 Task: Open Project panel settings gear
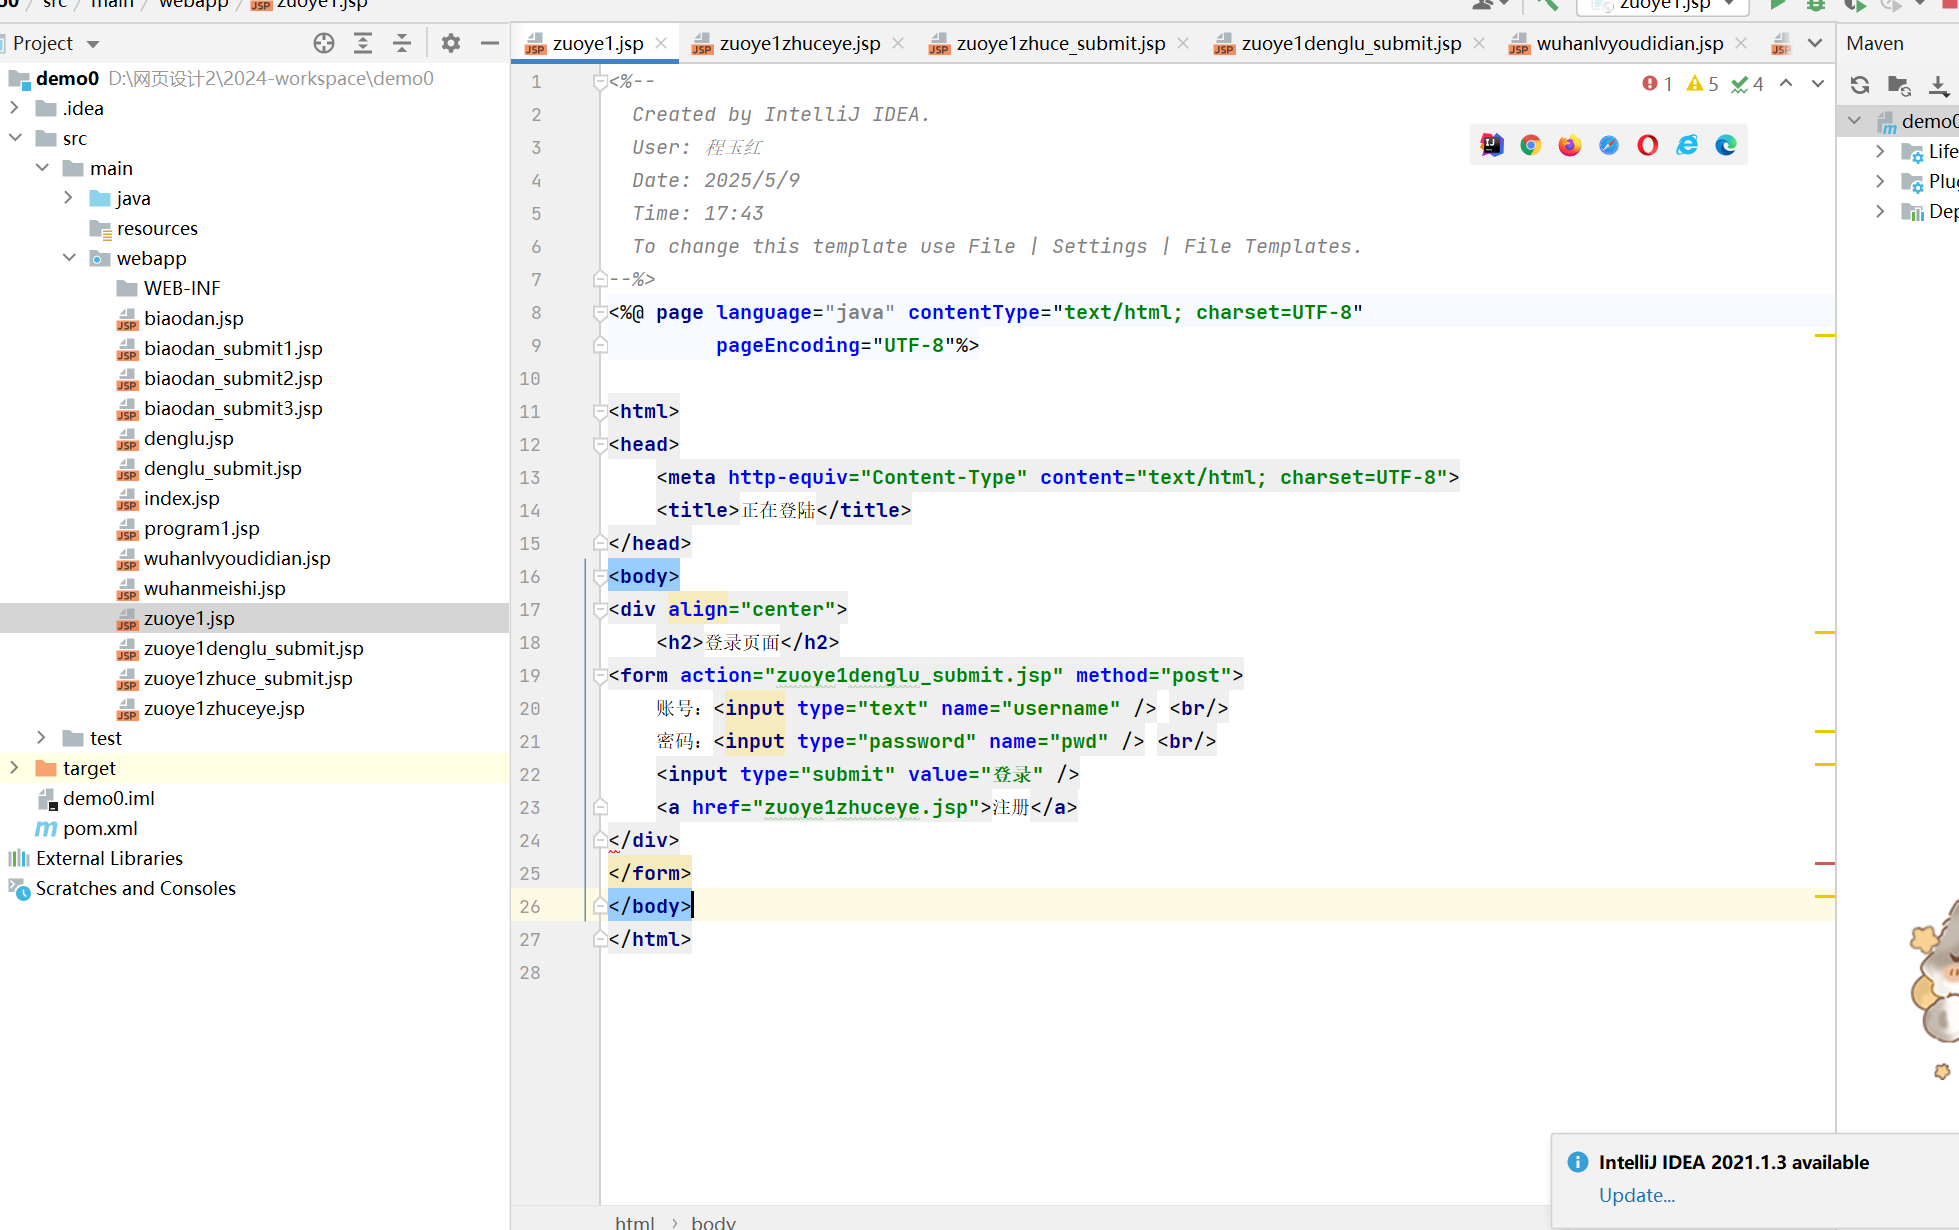451,43
